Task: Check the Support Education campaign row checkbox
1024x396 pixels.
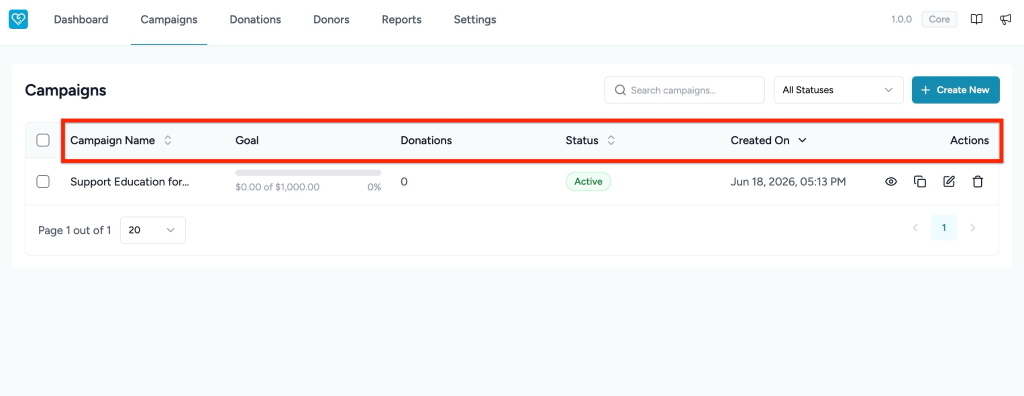Action: [x=43, y=182]
